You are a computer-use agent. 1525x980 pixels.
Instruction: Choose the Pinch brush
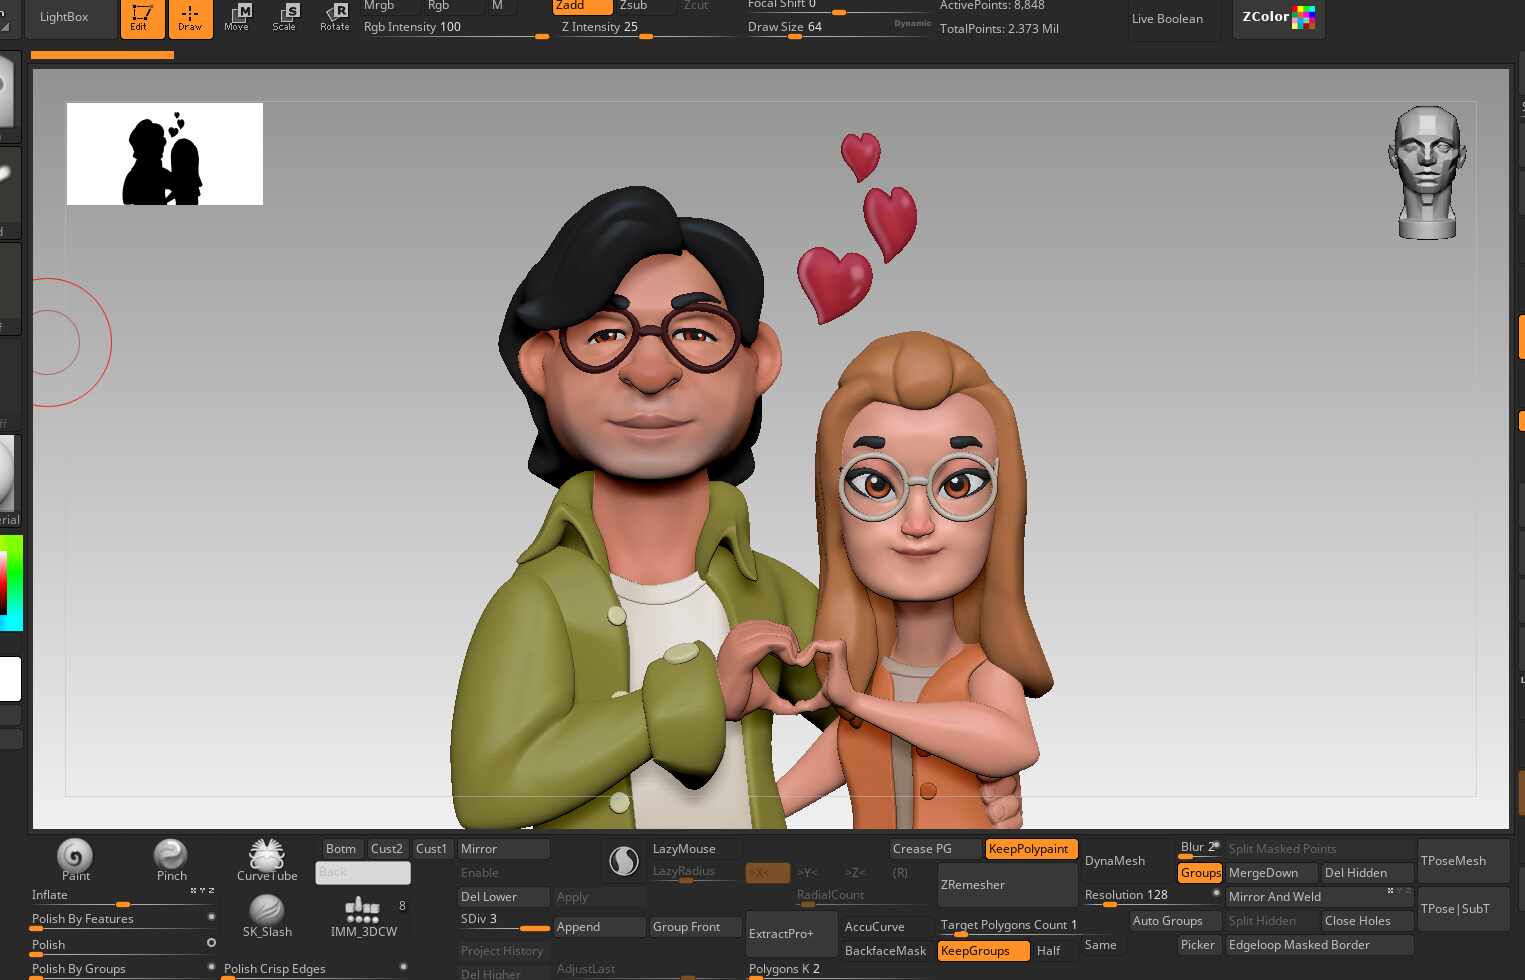(x=170, y=856)
